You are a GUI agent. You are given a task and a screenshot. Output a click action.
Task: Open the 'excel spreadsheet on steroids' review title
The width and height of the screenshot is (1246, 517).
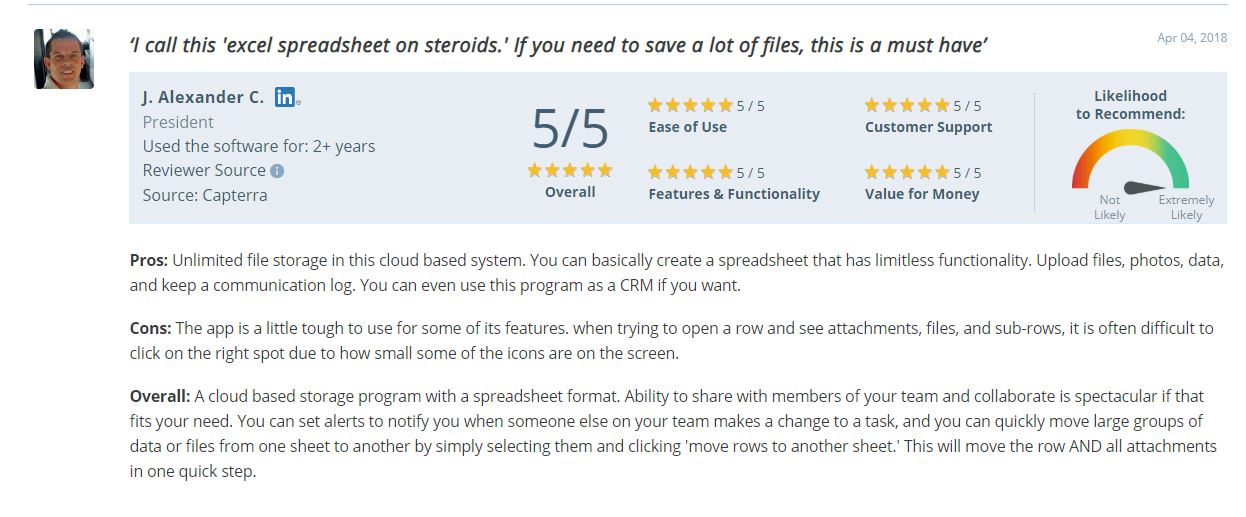tap(559, 46)
